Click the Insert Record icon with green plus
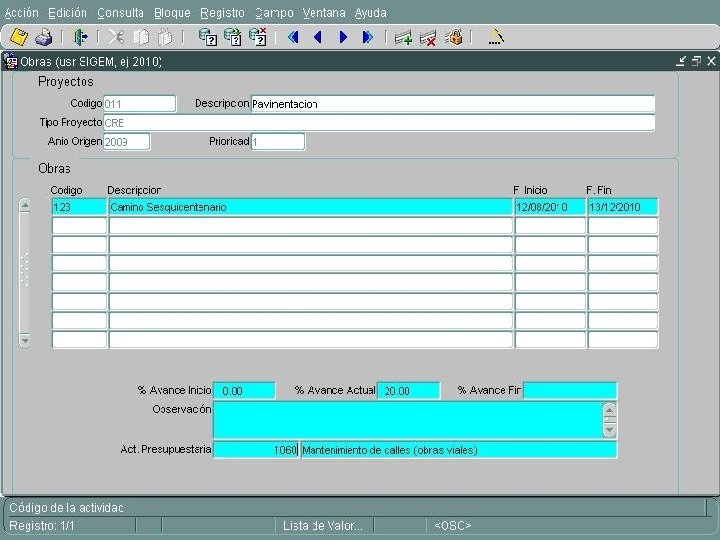The height and width of the screenshot is (540, 720). (x=403, y=38)
